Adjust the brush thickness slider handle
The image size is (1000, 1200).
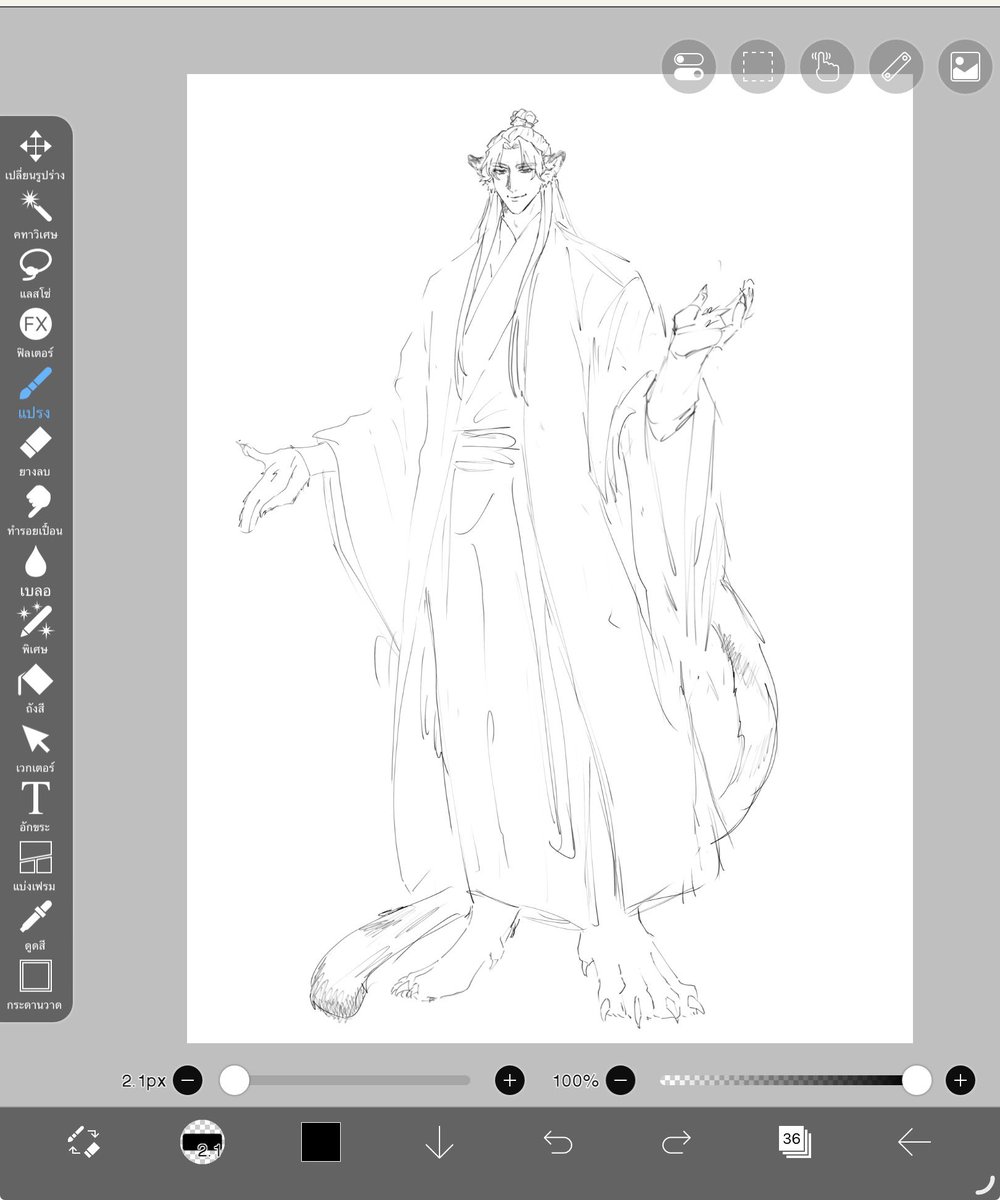[x=234, y=1080]
